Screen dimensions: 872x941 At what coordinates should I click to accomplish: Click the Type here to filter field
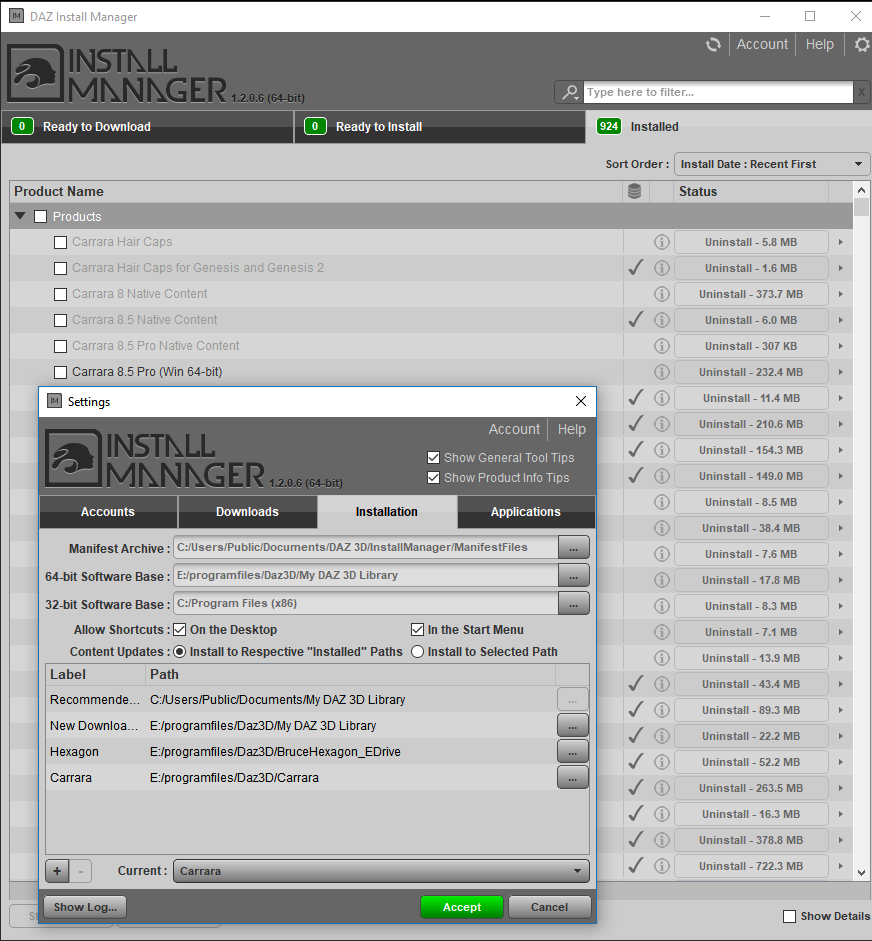click(x=718, y=92)
